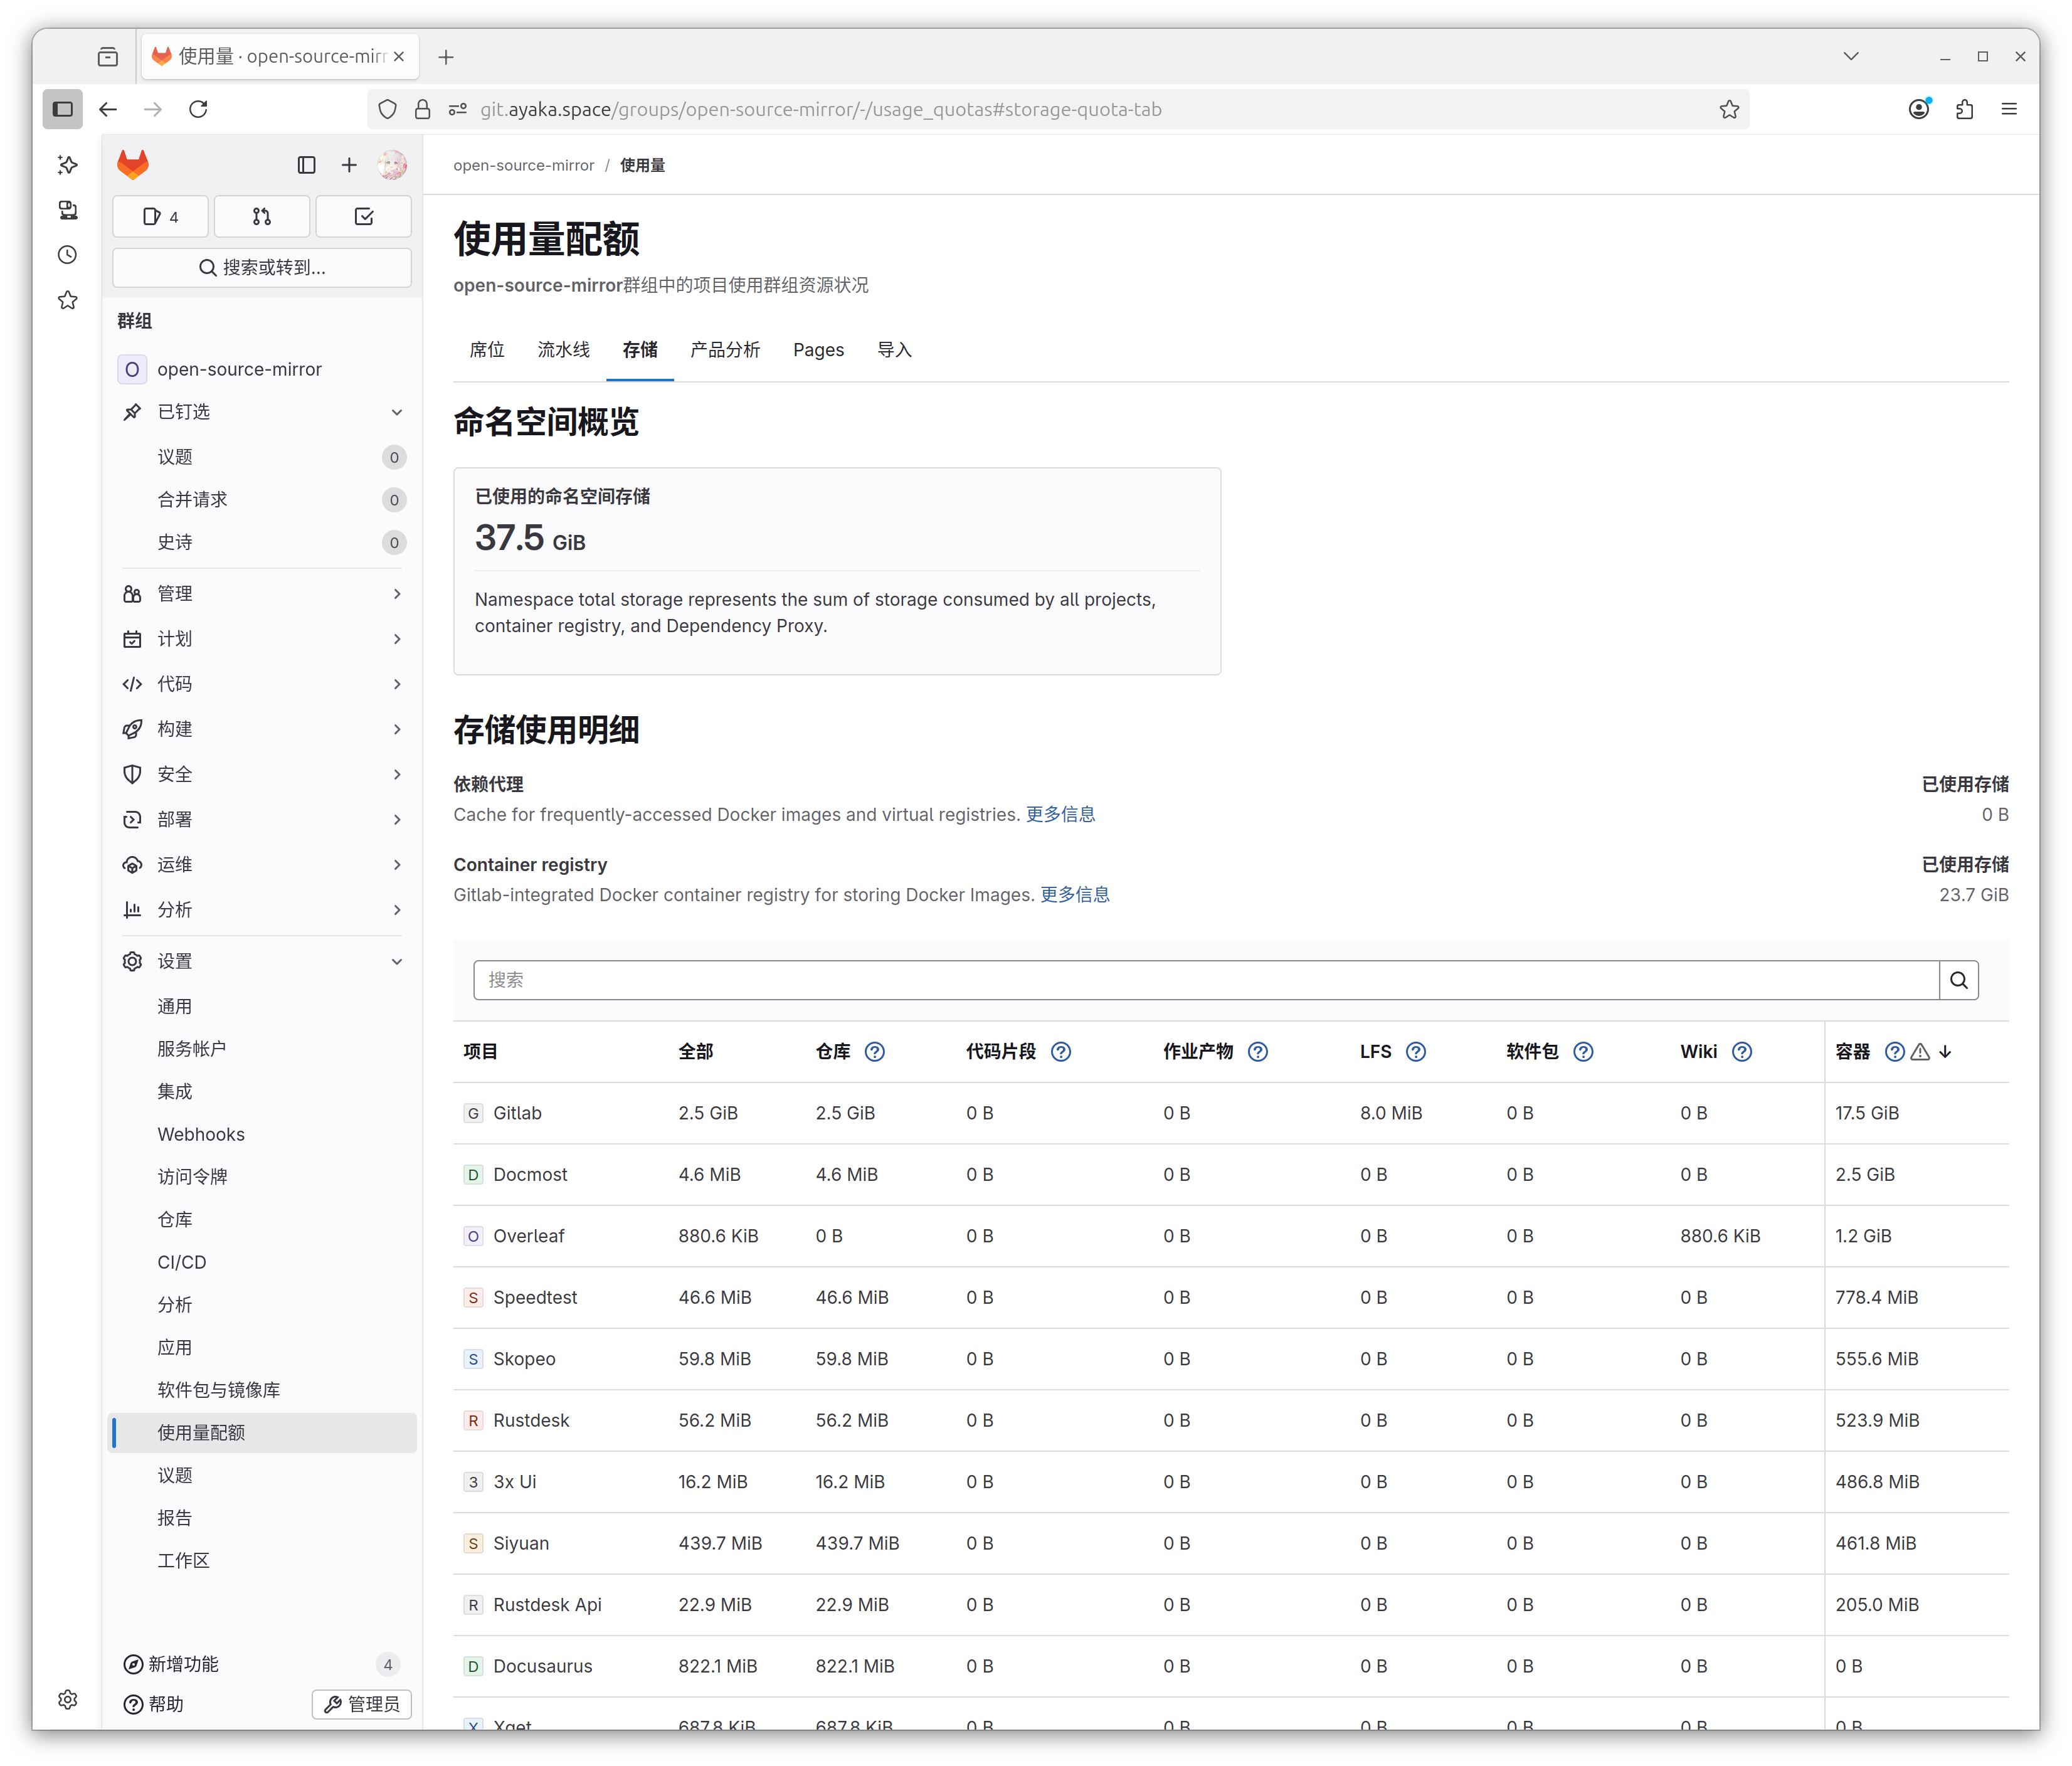Switch to the 流水线 tab
This screenshot has width=2072, height=1766.
pyautogui.click(x=563, y=350)
